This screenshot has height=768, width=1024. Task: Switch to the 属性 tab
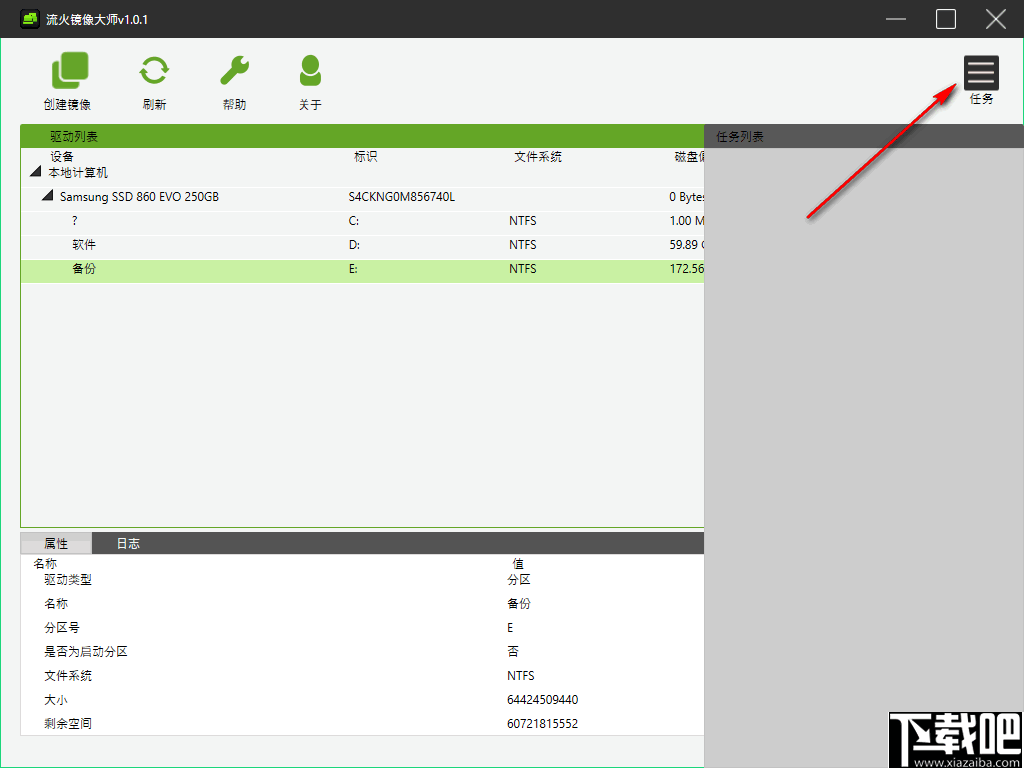tap(56, 543)
